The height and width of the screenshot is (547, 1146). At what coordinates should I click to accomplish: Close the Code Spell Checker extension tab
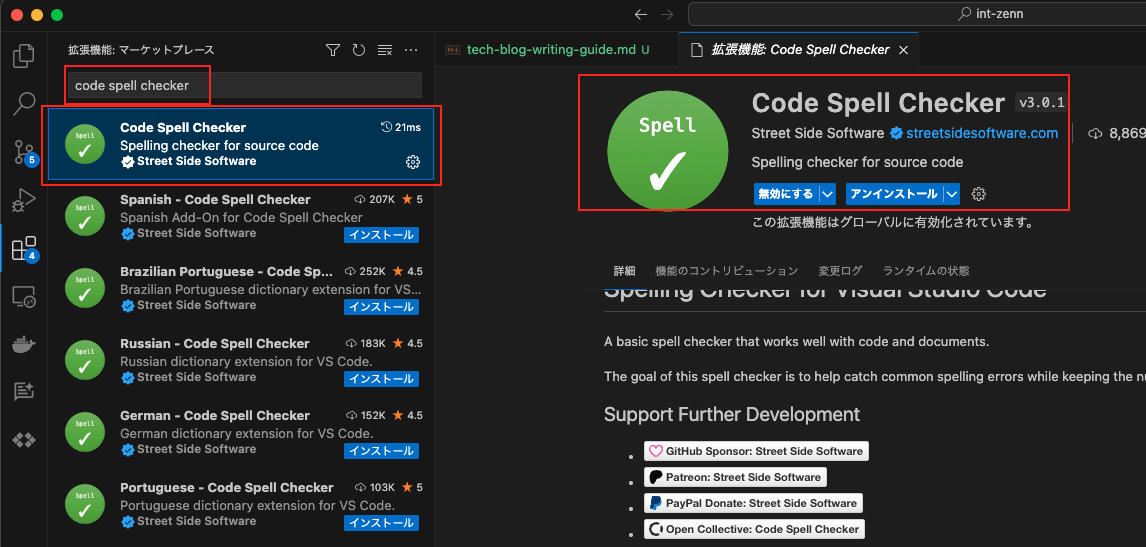pyautogui.click(x=903, y=50)
